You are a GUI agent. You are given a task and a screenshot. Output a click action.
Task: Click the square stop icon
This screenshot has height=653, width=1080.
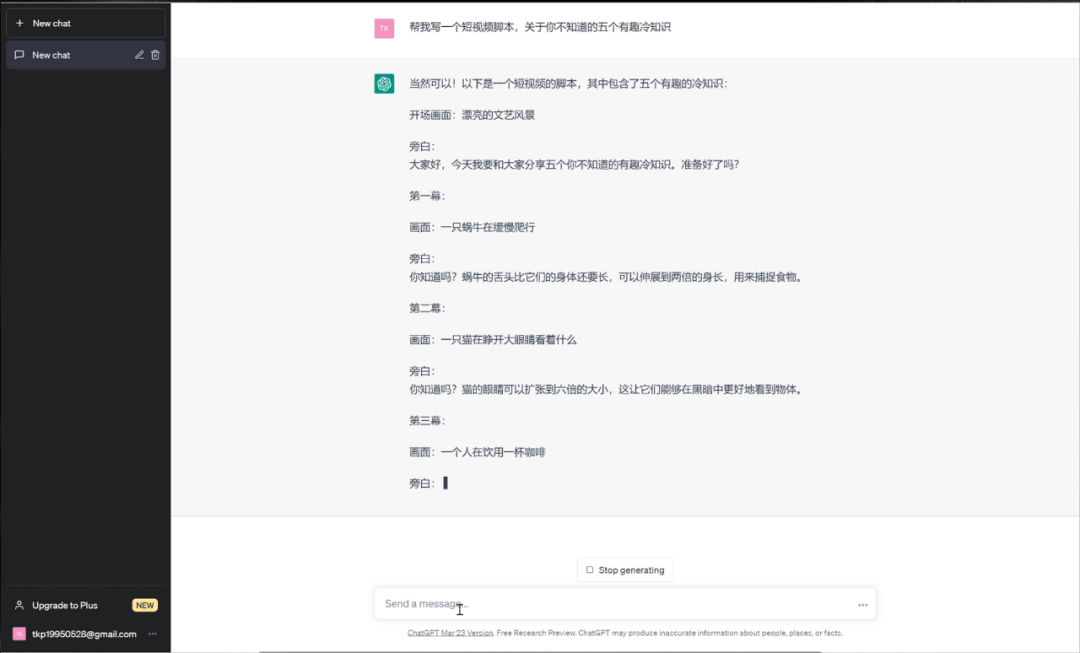(x=590, y=570)
